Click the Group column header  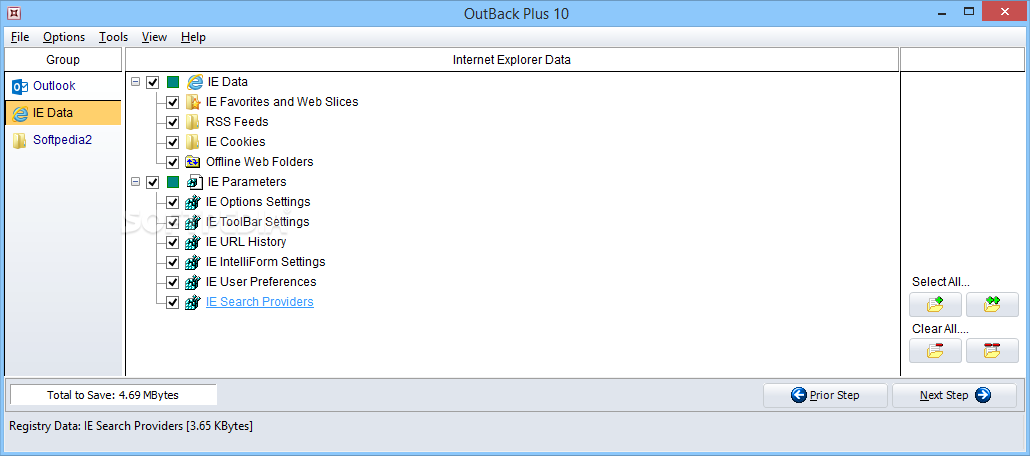point(63,60)
